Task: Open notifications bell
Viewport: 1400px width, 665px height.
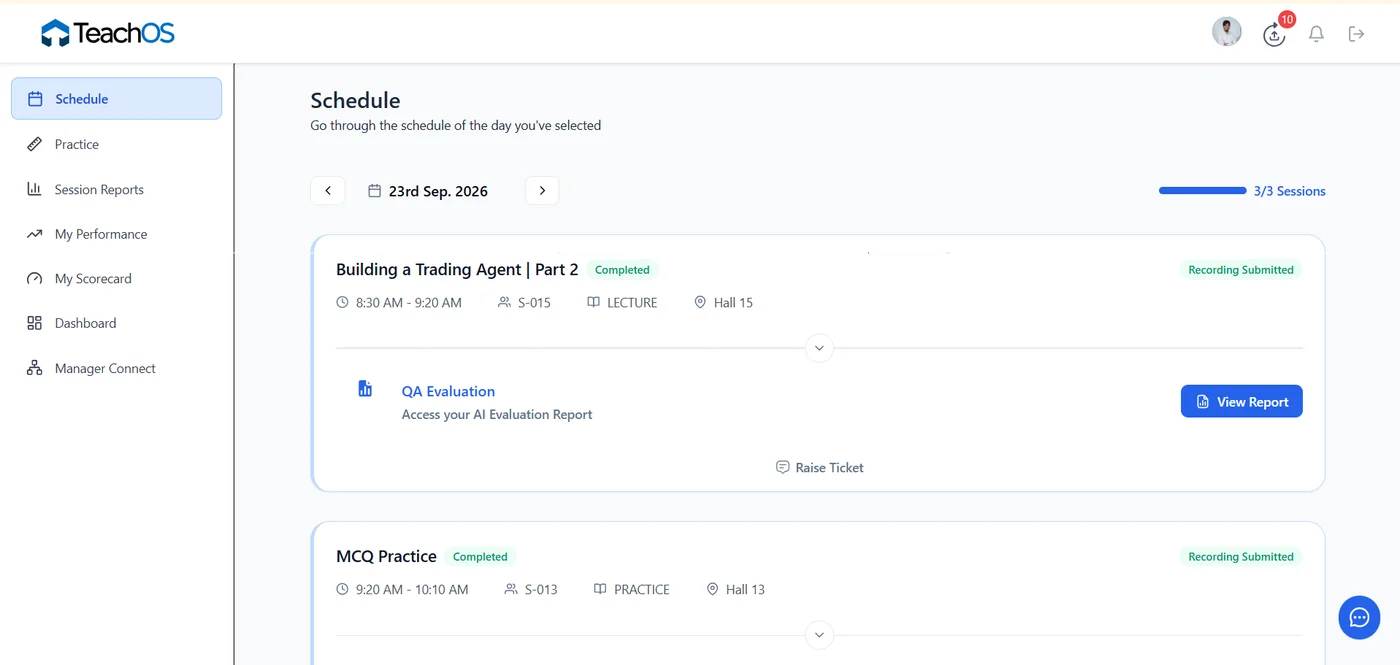Action: click(1316, 34)
